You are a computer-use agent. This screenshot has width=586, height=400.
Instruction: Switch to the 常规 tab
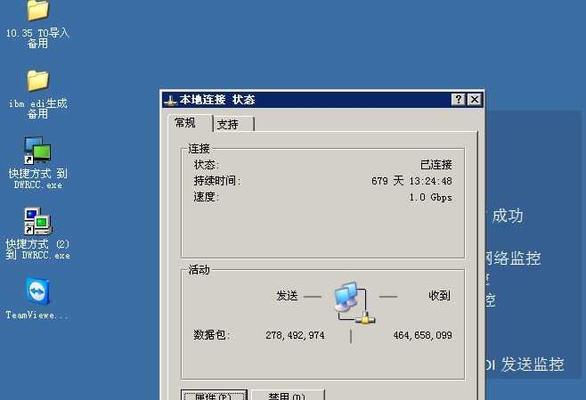click(x=185, y=123)
